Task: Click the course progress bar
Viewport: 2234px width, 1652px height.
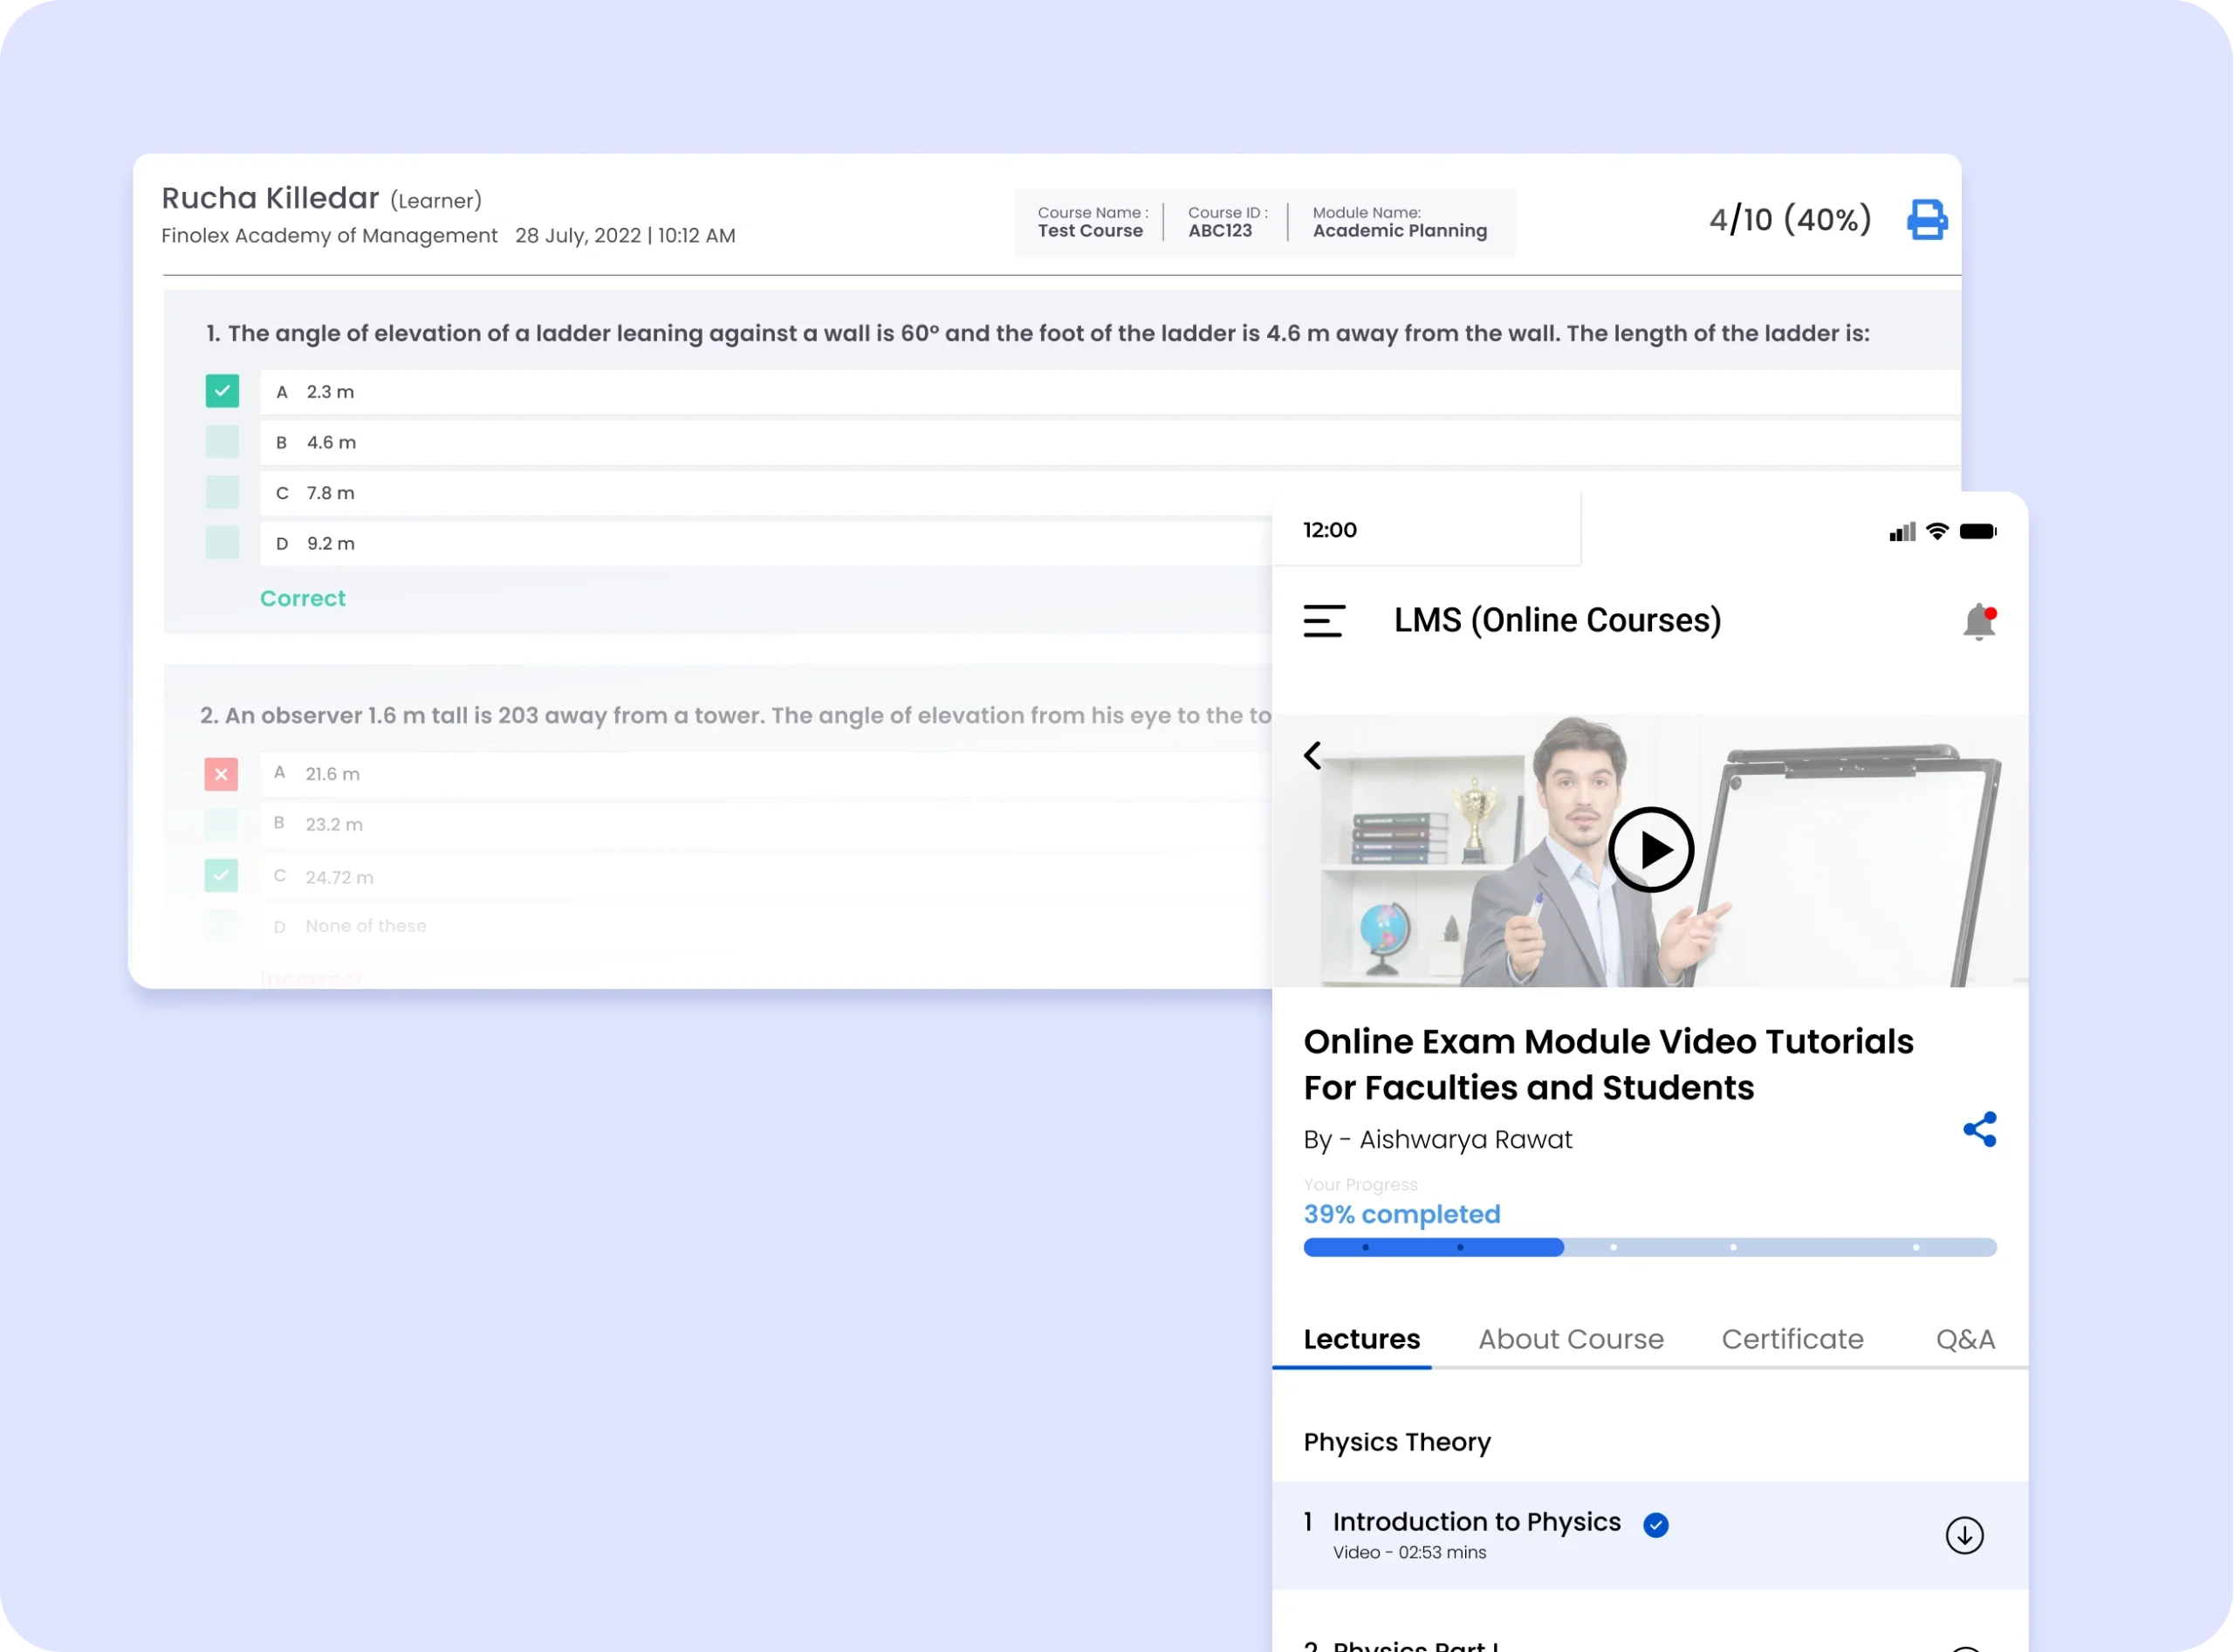Action: [1649, 1247]
